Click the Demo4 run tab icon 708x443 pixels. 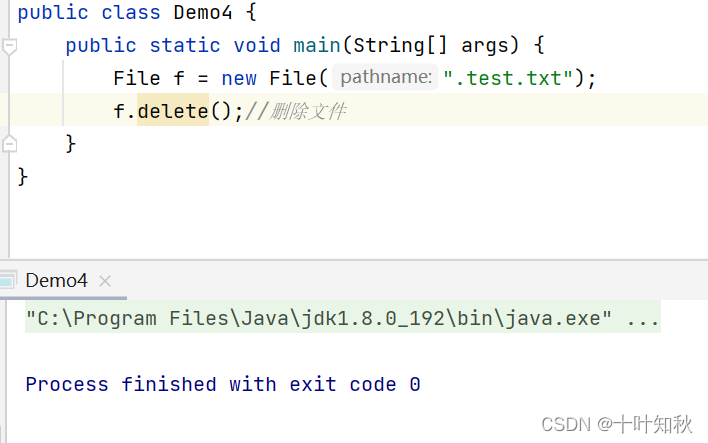tap(8, 280)
